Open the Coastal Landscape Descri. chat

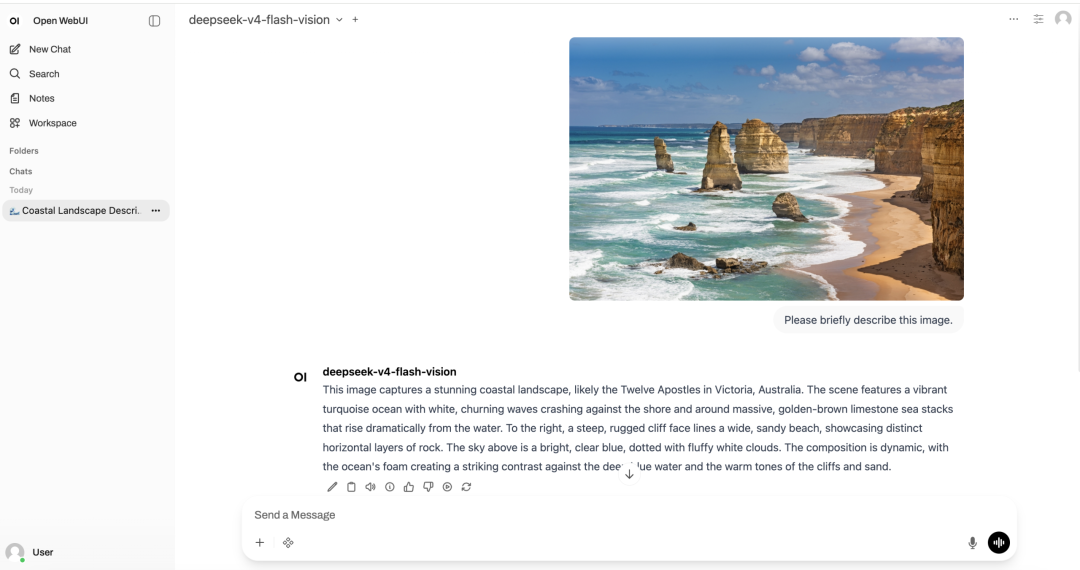click(80, 211)
